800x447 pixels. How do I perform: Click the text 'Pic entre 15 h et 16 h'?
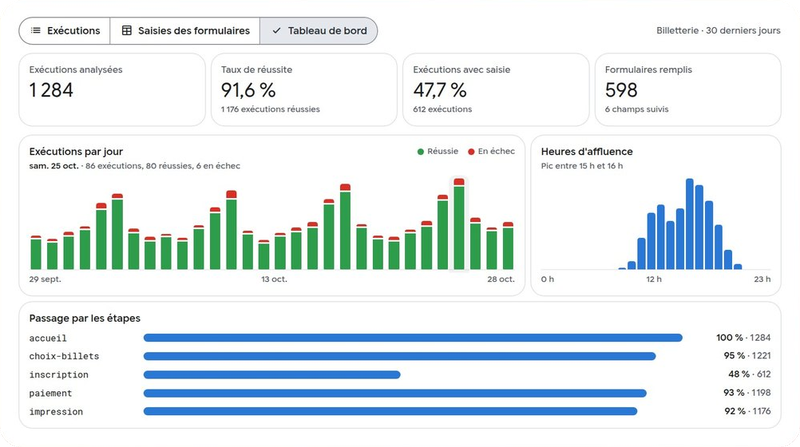582,166
